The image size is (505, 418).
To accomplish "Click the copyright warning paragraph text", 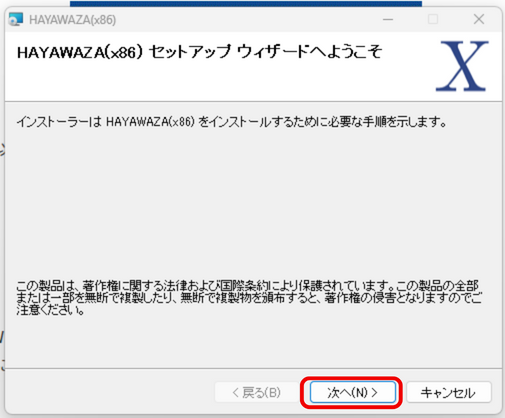I will [x=249, y=297].
